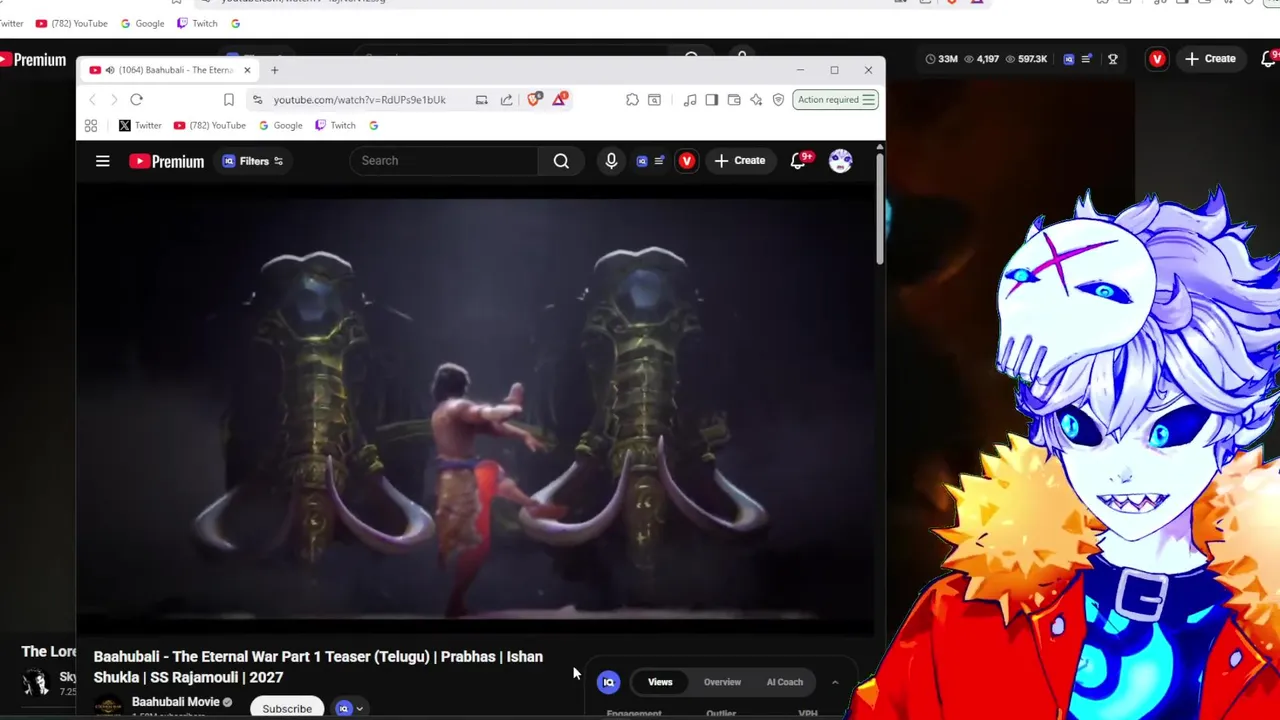This screenshot has height=720, width=1280.
Task: Click the YouTube search input field
Action: pos(444,160)
